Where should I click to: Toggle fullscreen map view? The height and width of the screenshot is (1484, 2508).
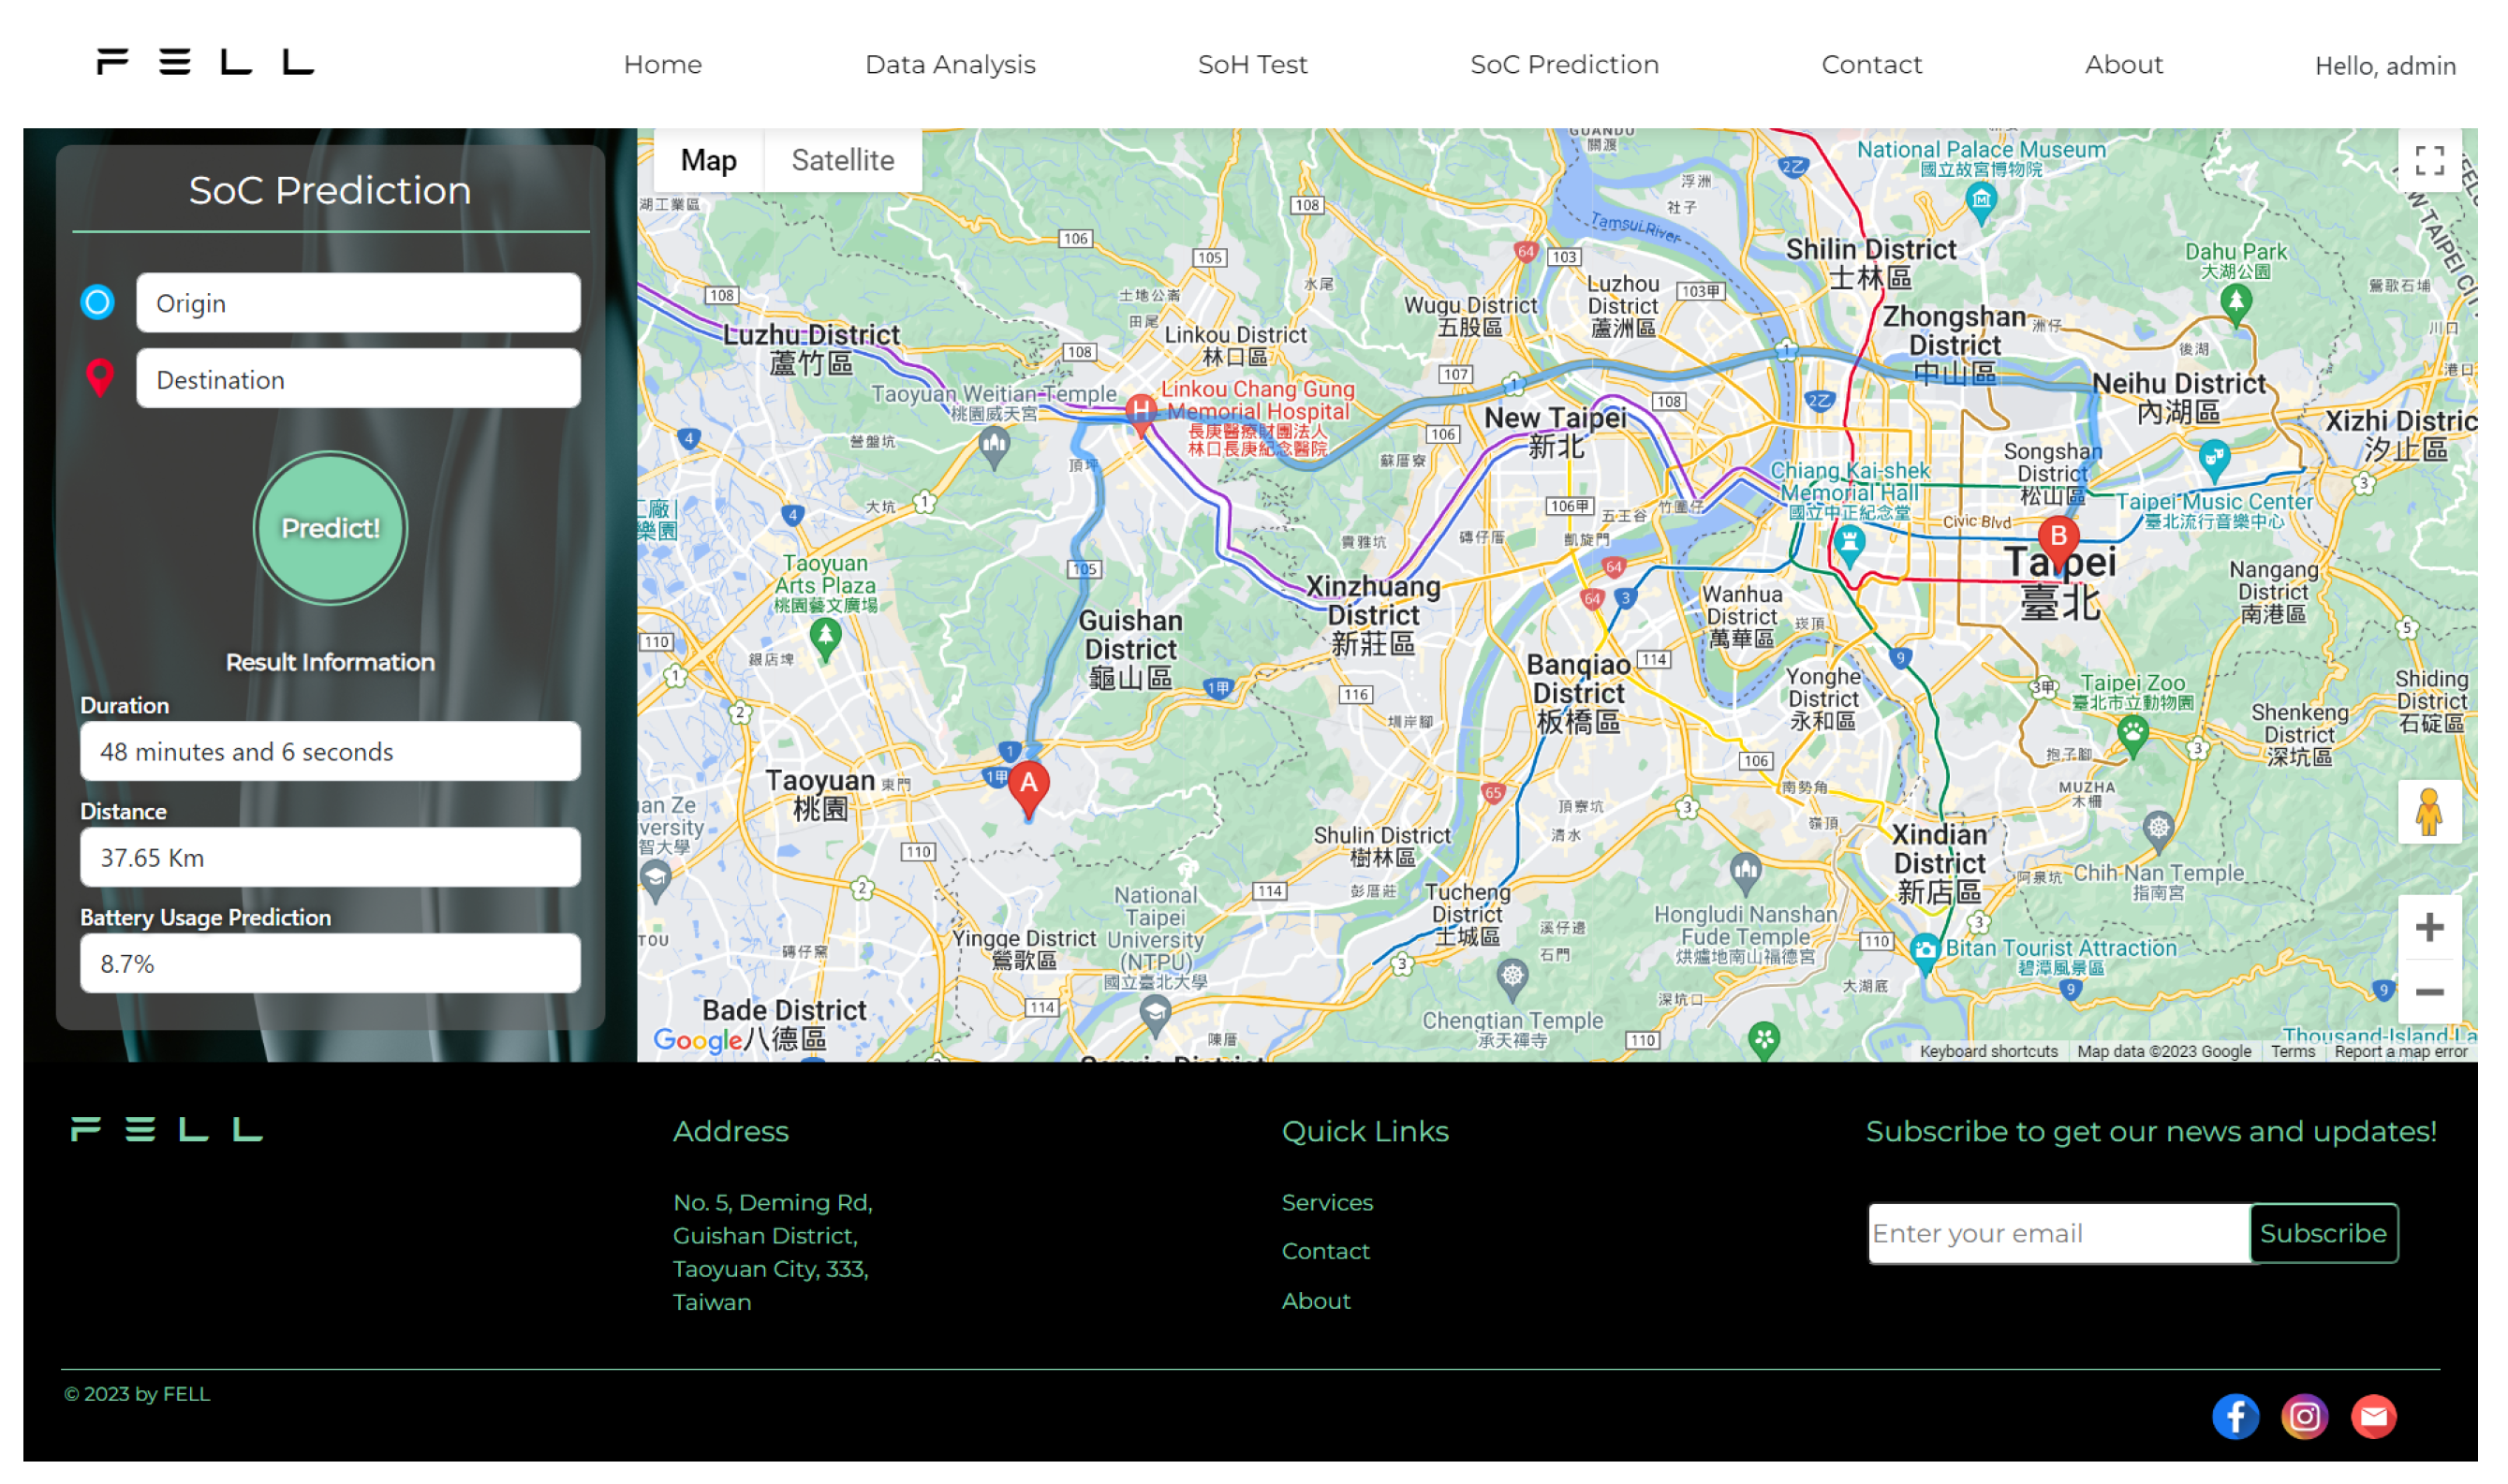2429,160
